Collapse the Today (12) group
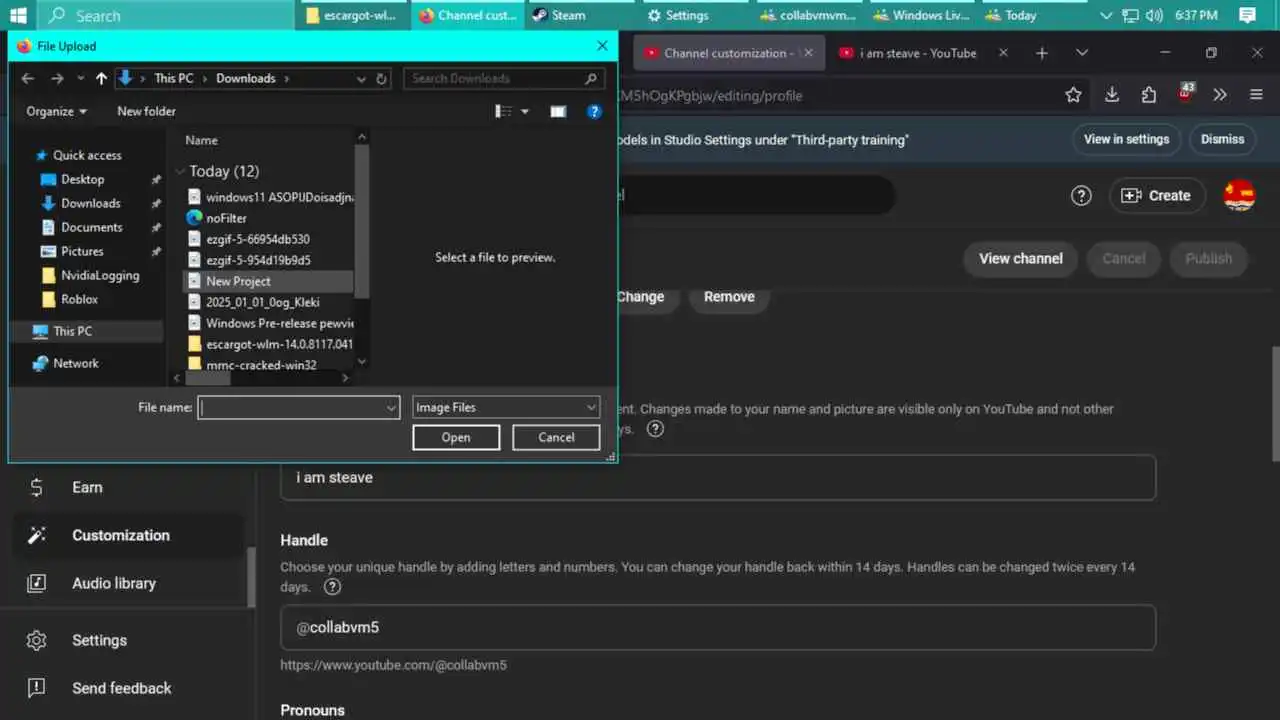The width and height of the screenshot is (1280, 720). tap(180, 171)
